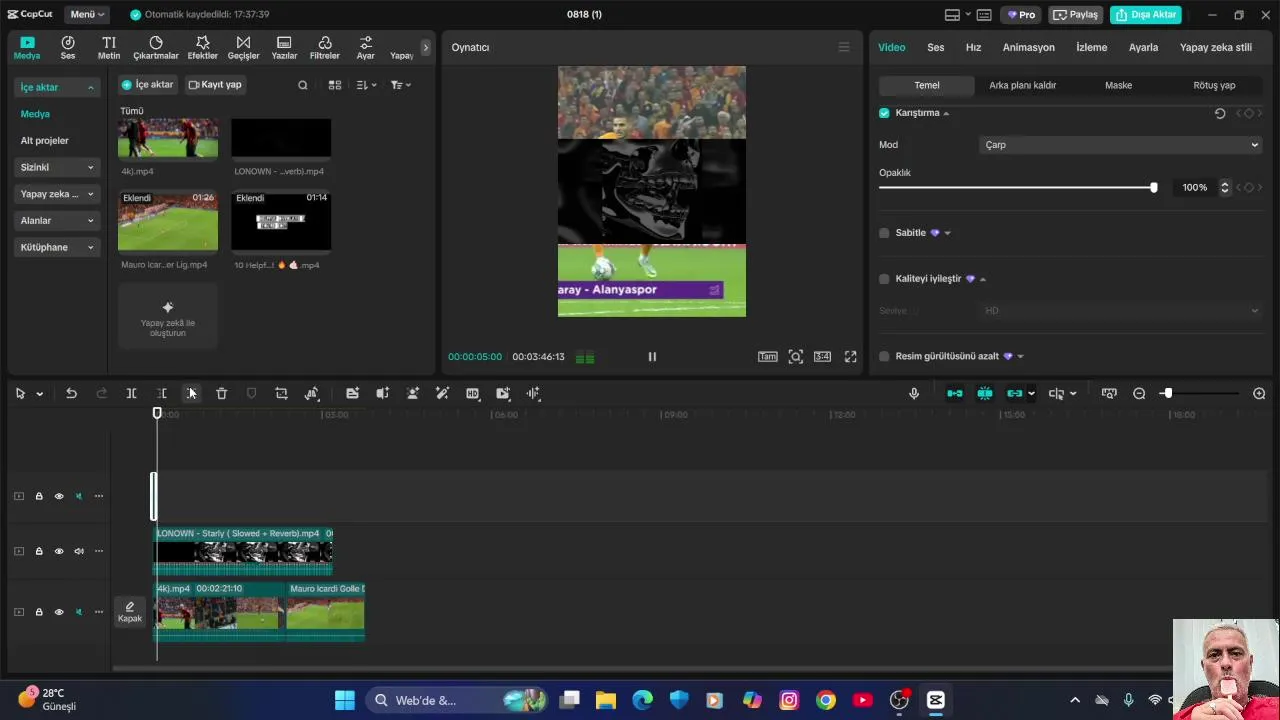The height and width of the screenshot is (720, 1280).
Task: Open the Efektler effects panel
Action: (202, 47)
